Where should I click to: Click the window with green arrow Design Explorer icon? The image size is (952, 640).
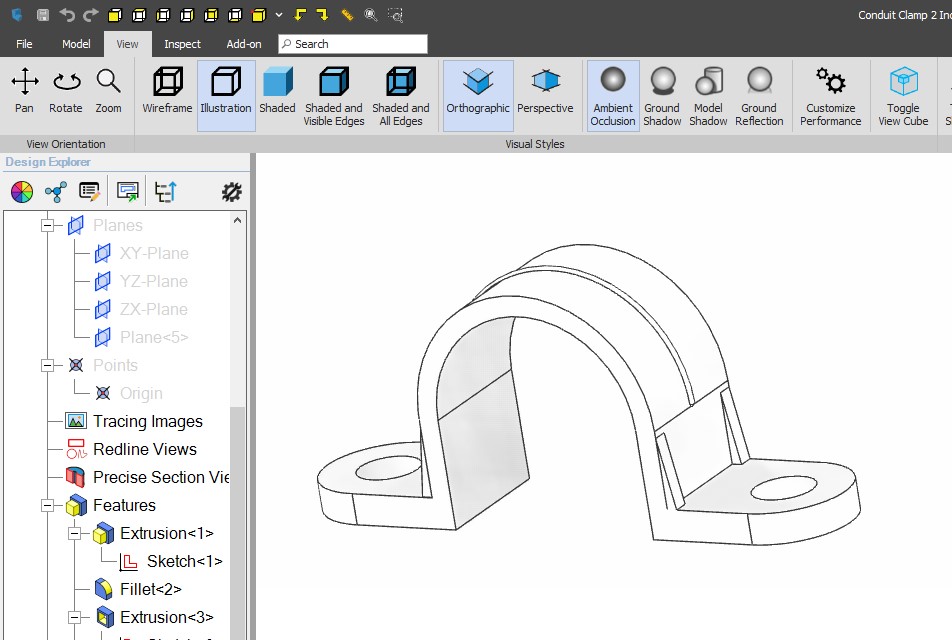(x=128, y=192)
